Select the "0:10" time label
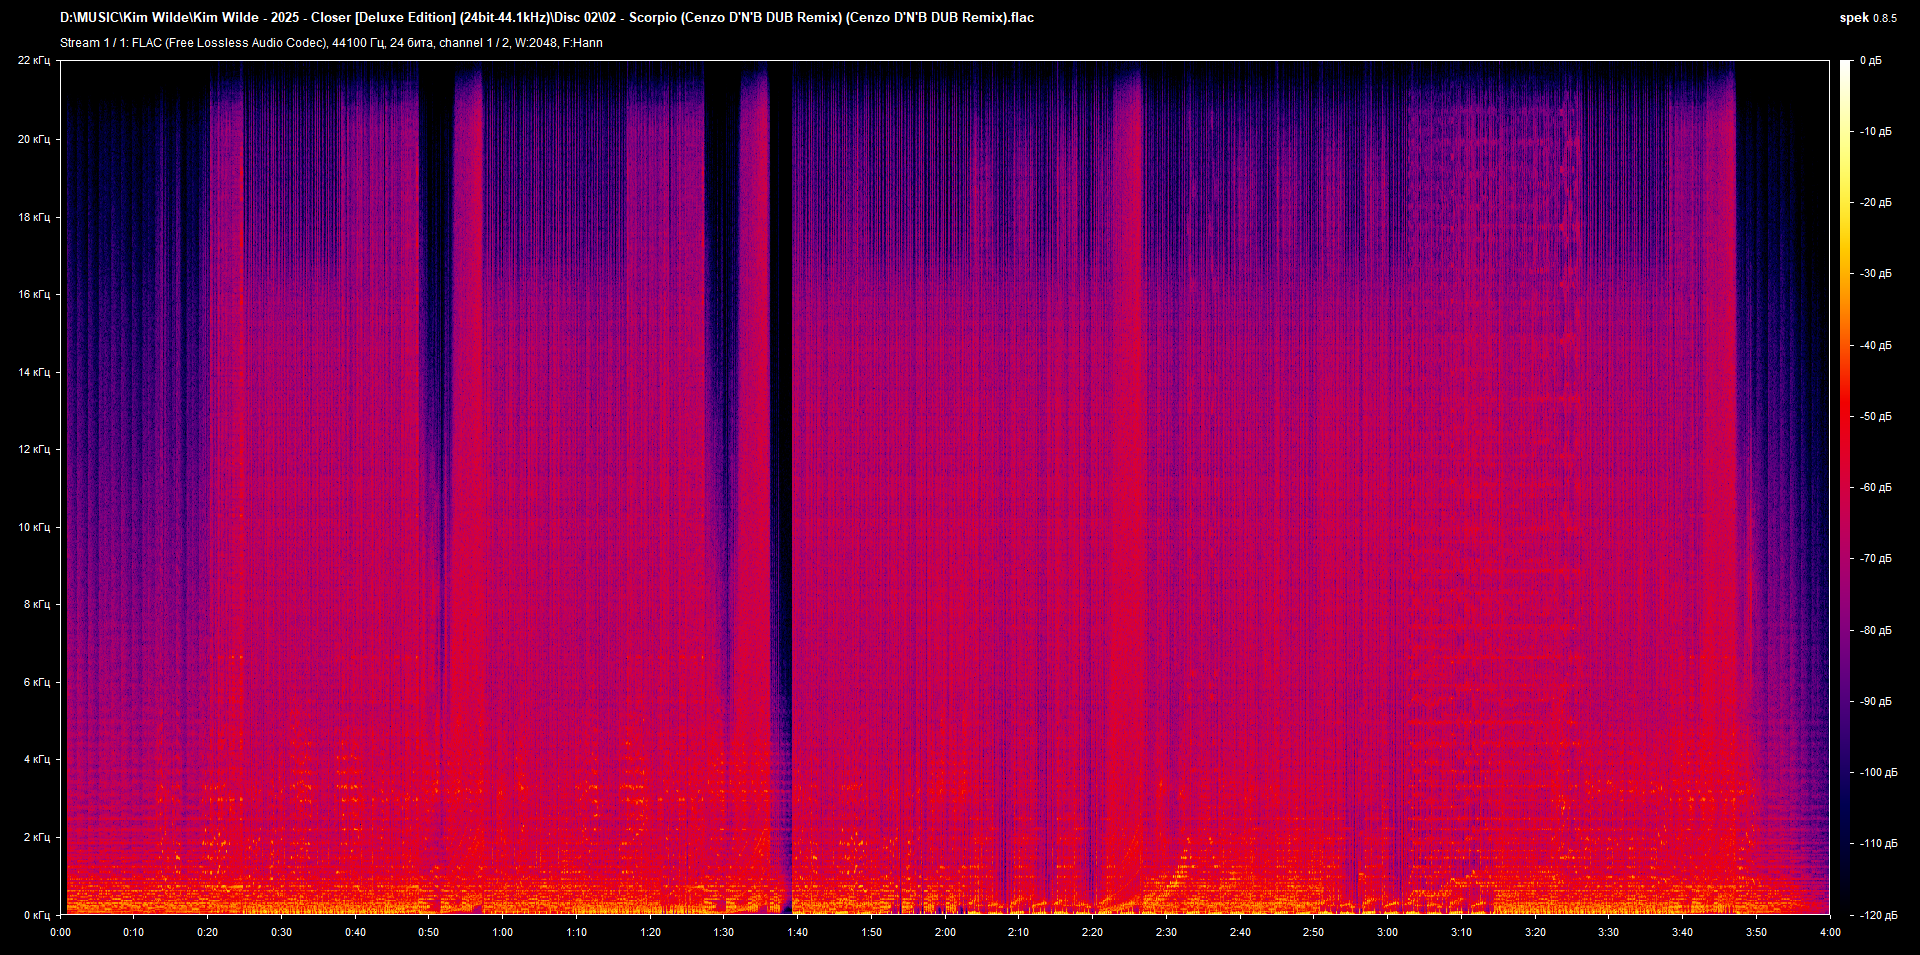The image size is (1920, 955). 134,932
